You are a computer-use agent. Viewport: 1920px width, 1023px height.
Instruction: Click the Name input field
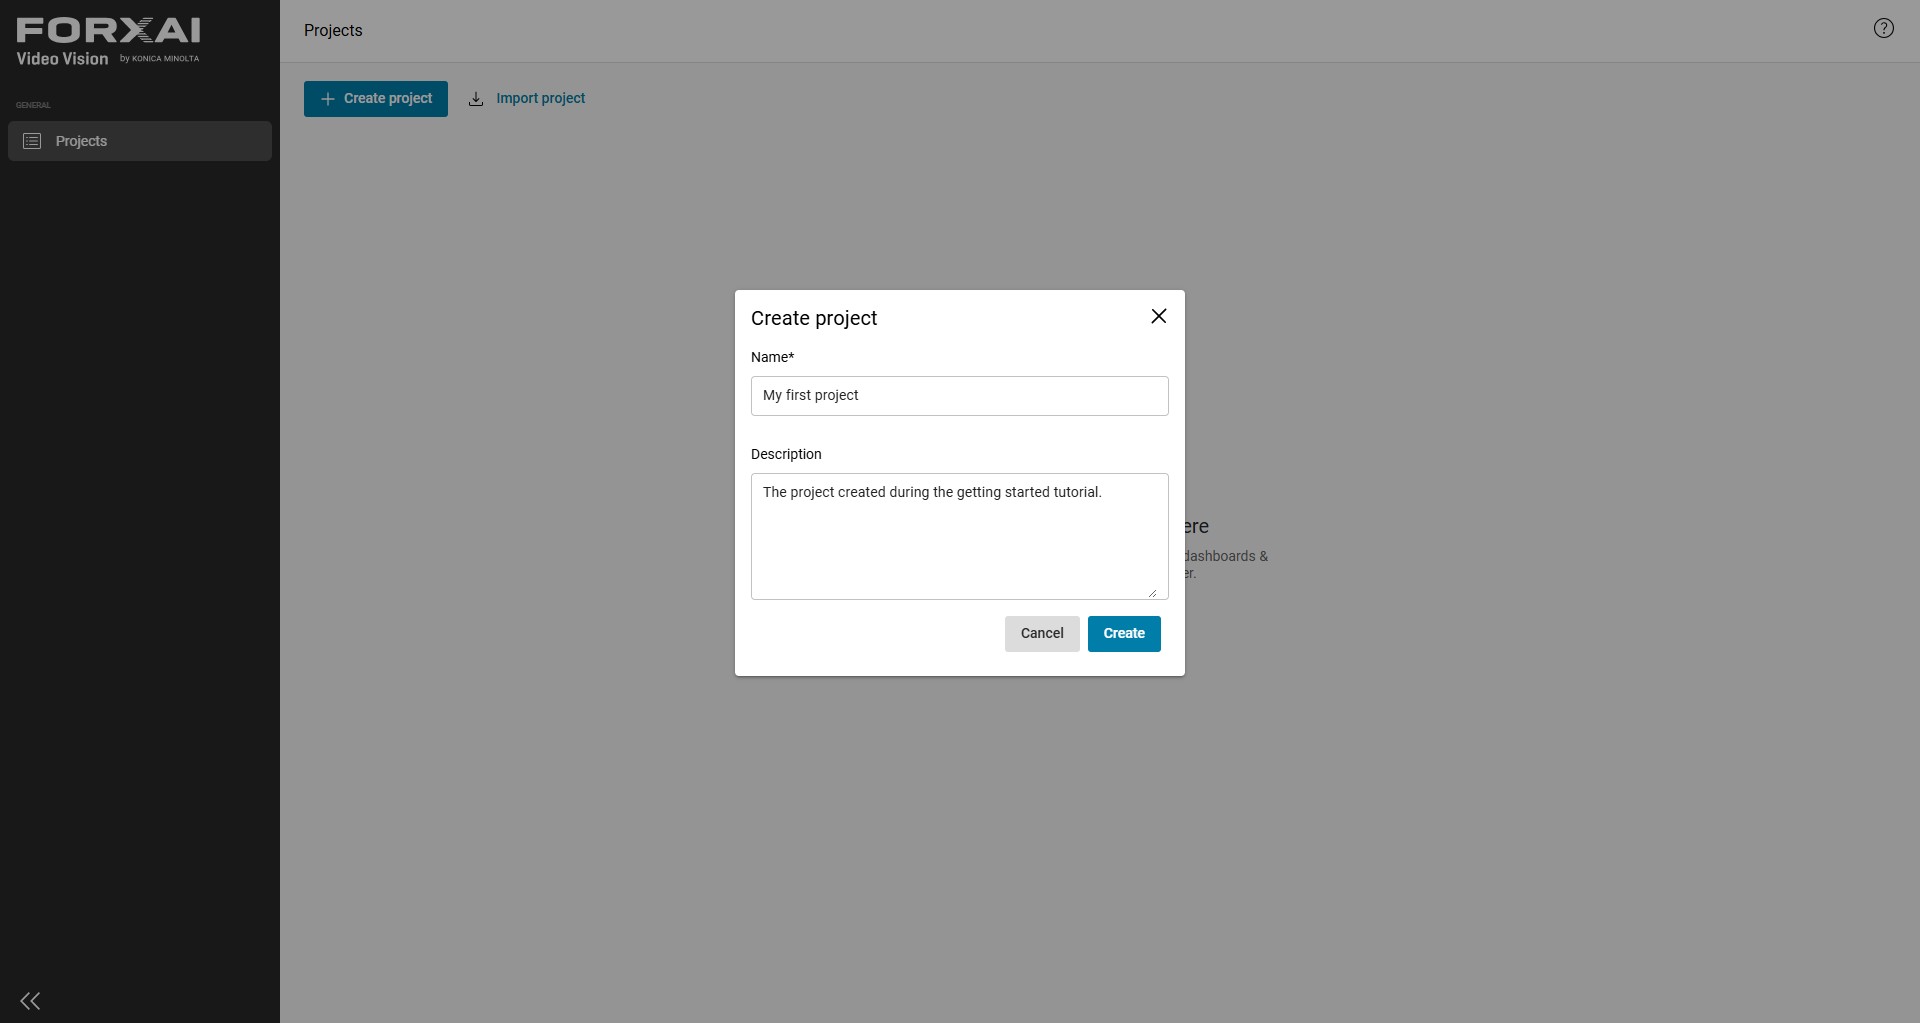click(x=960, y=396)
